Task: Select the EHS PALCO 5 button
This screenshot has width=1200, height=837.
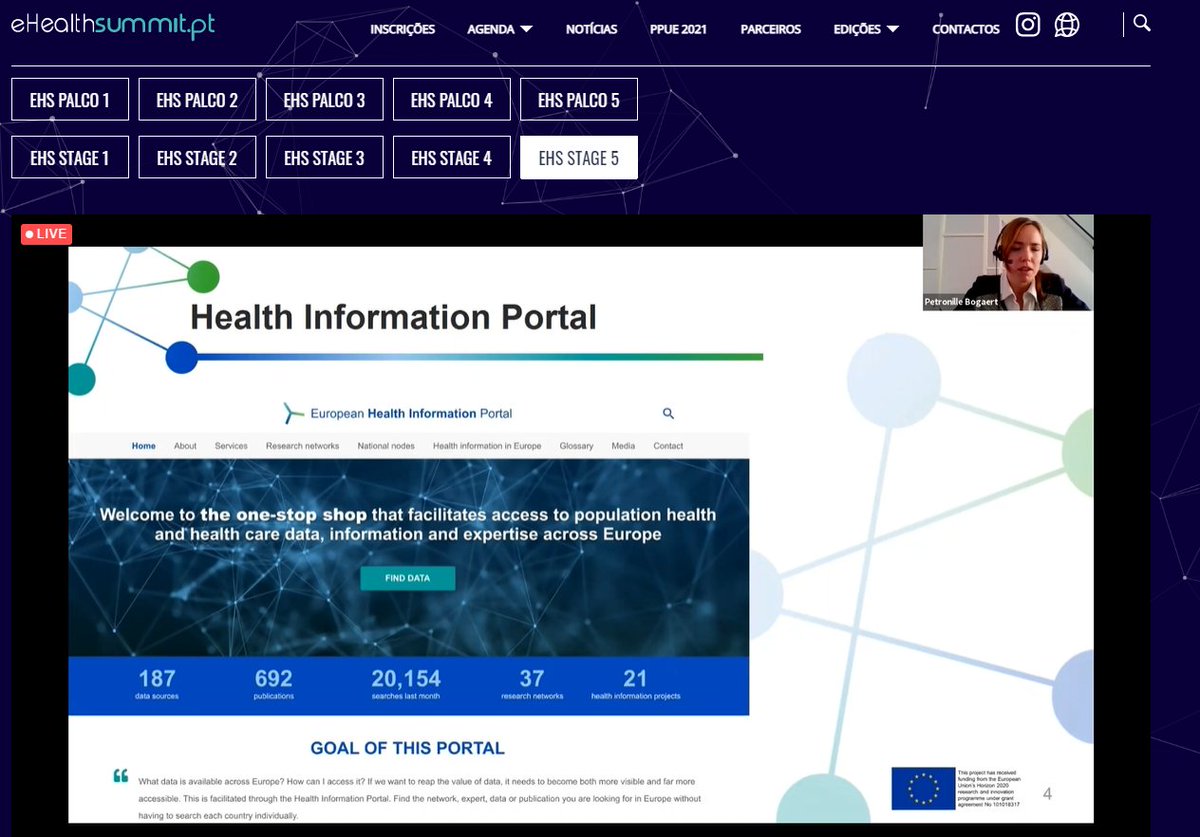Action: (x=578, y=99)
